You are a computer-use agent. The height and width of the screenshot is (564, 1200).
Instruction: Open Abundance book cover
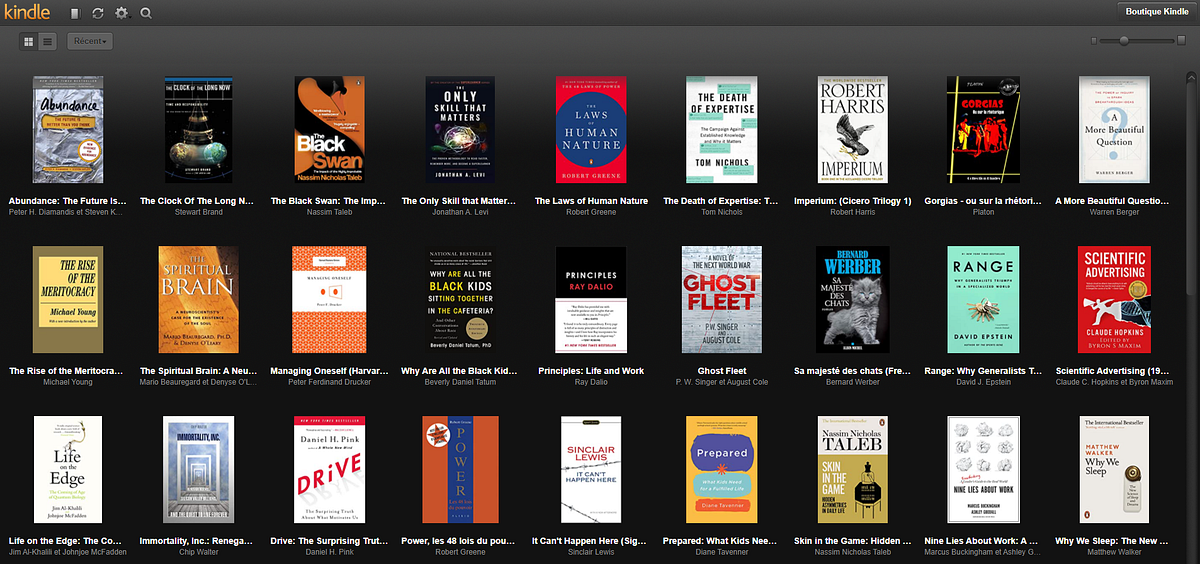(x=68, y=130)
